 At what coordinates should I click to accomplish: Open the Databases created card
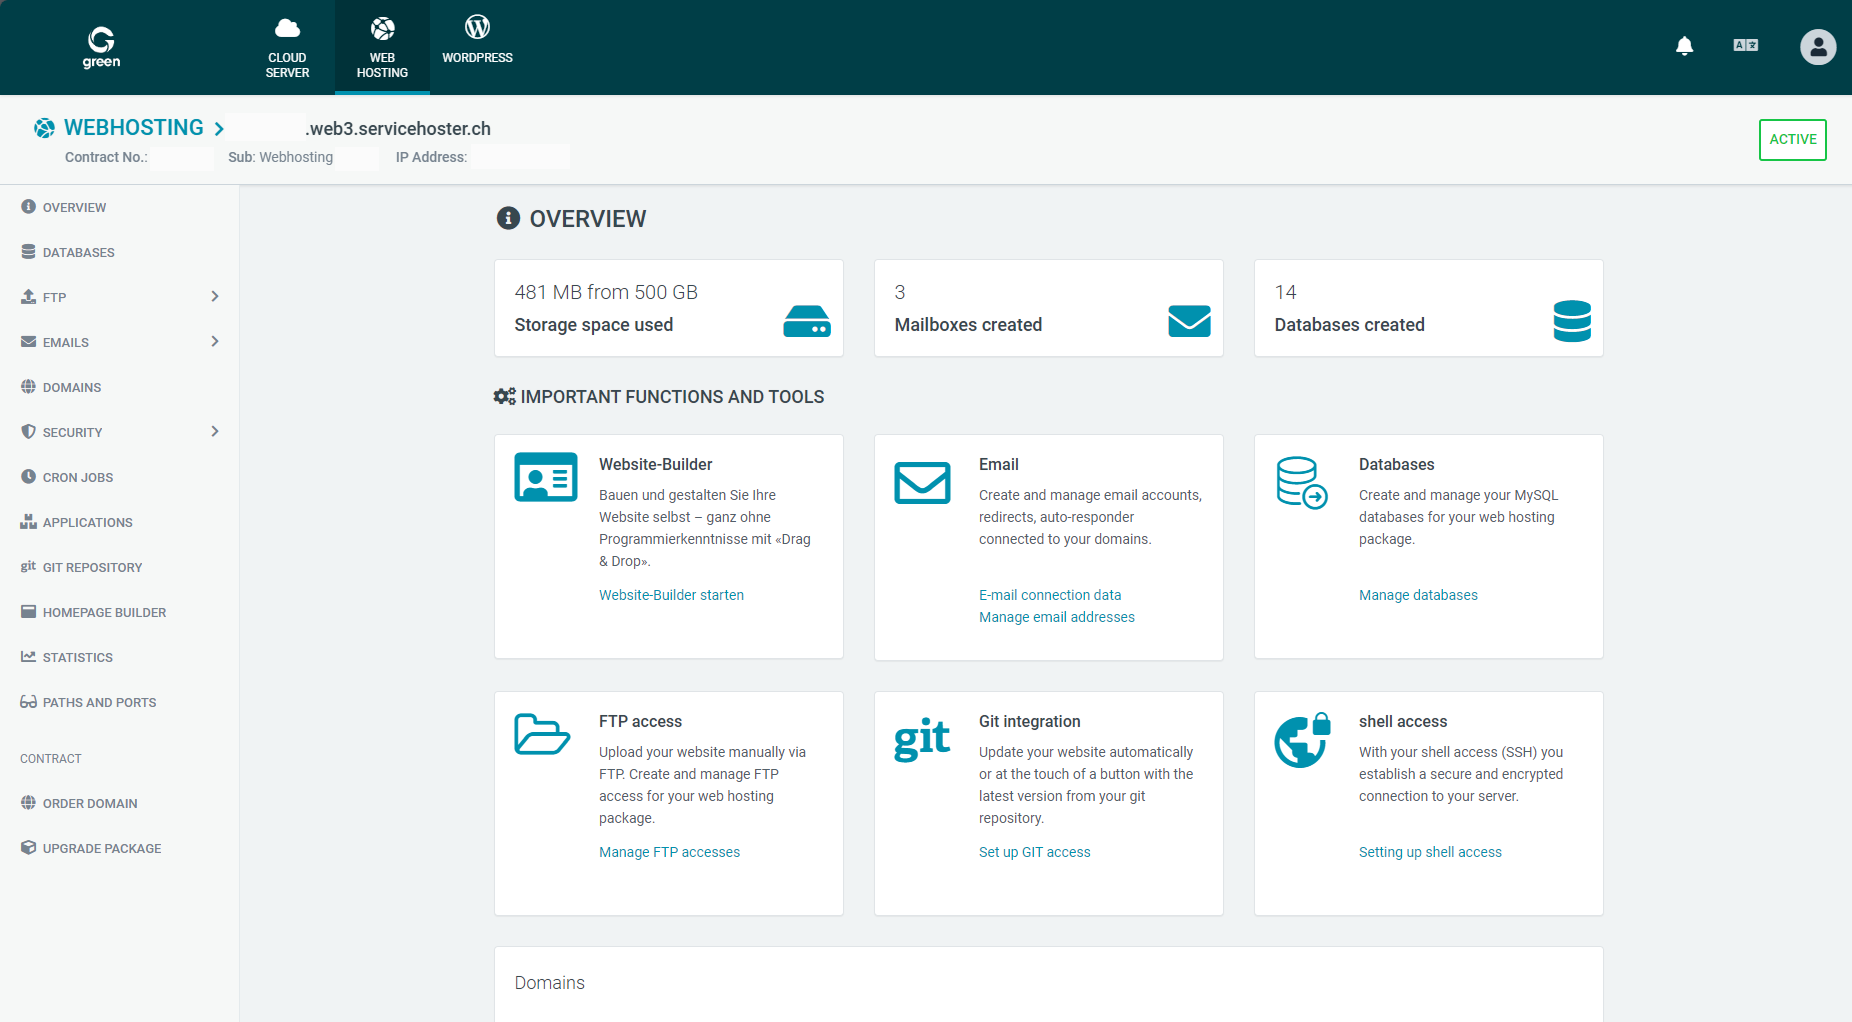click(x=1429, y=308)
